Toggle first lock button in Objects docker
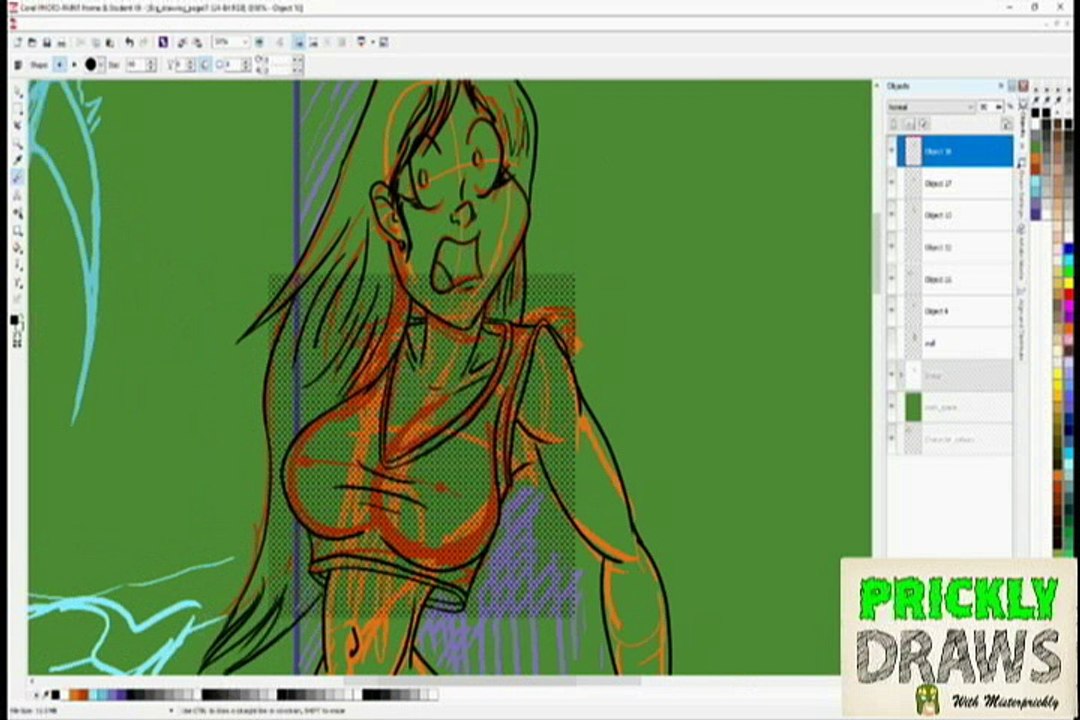 click(x=894, y=125)
